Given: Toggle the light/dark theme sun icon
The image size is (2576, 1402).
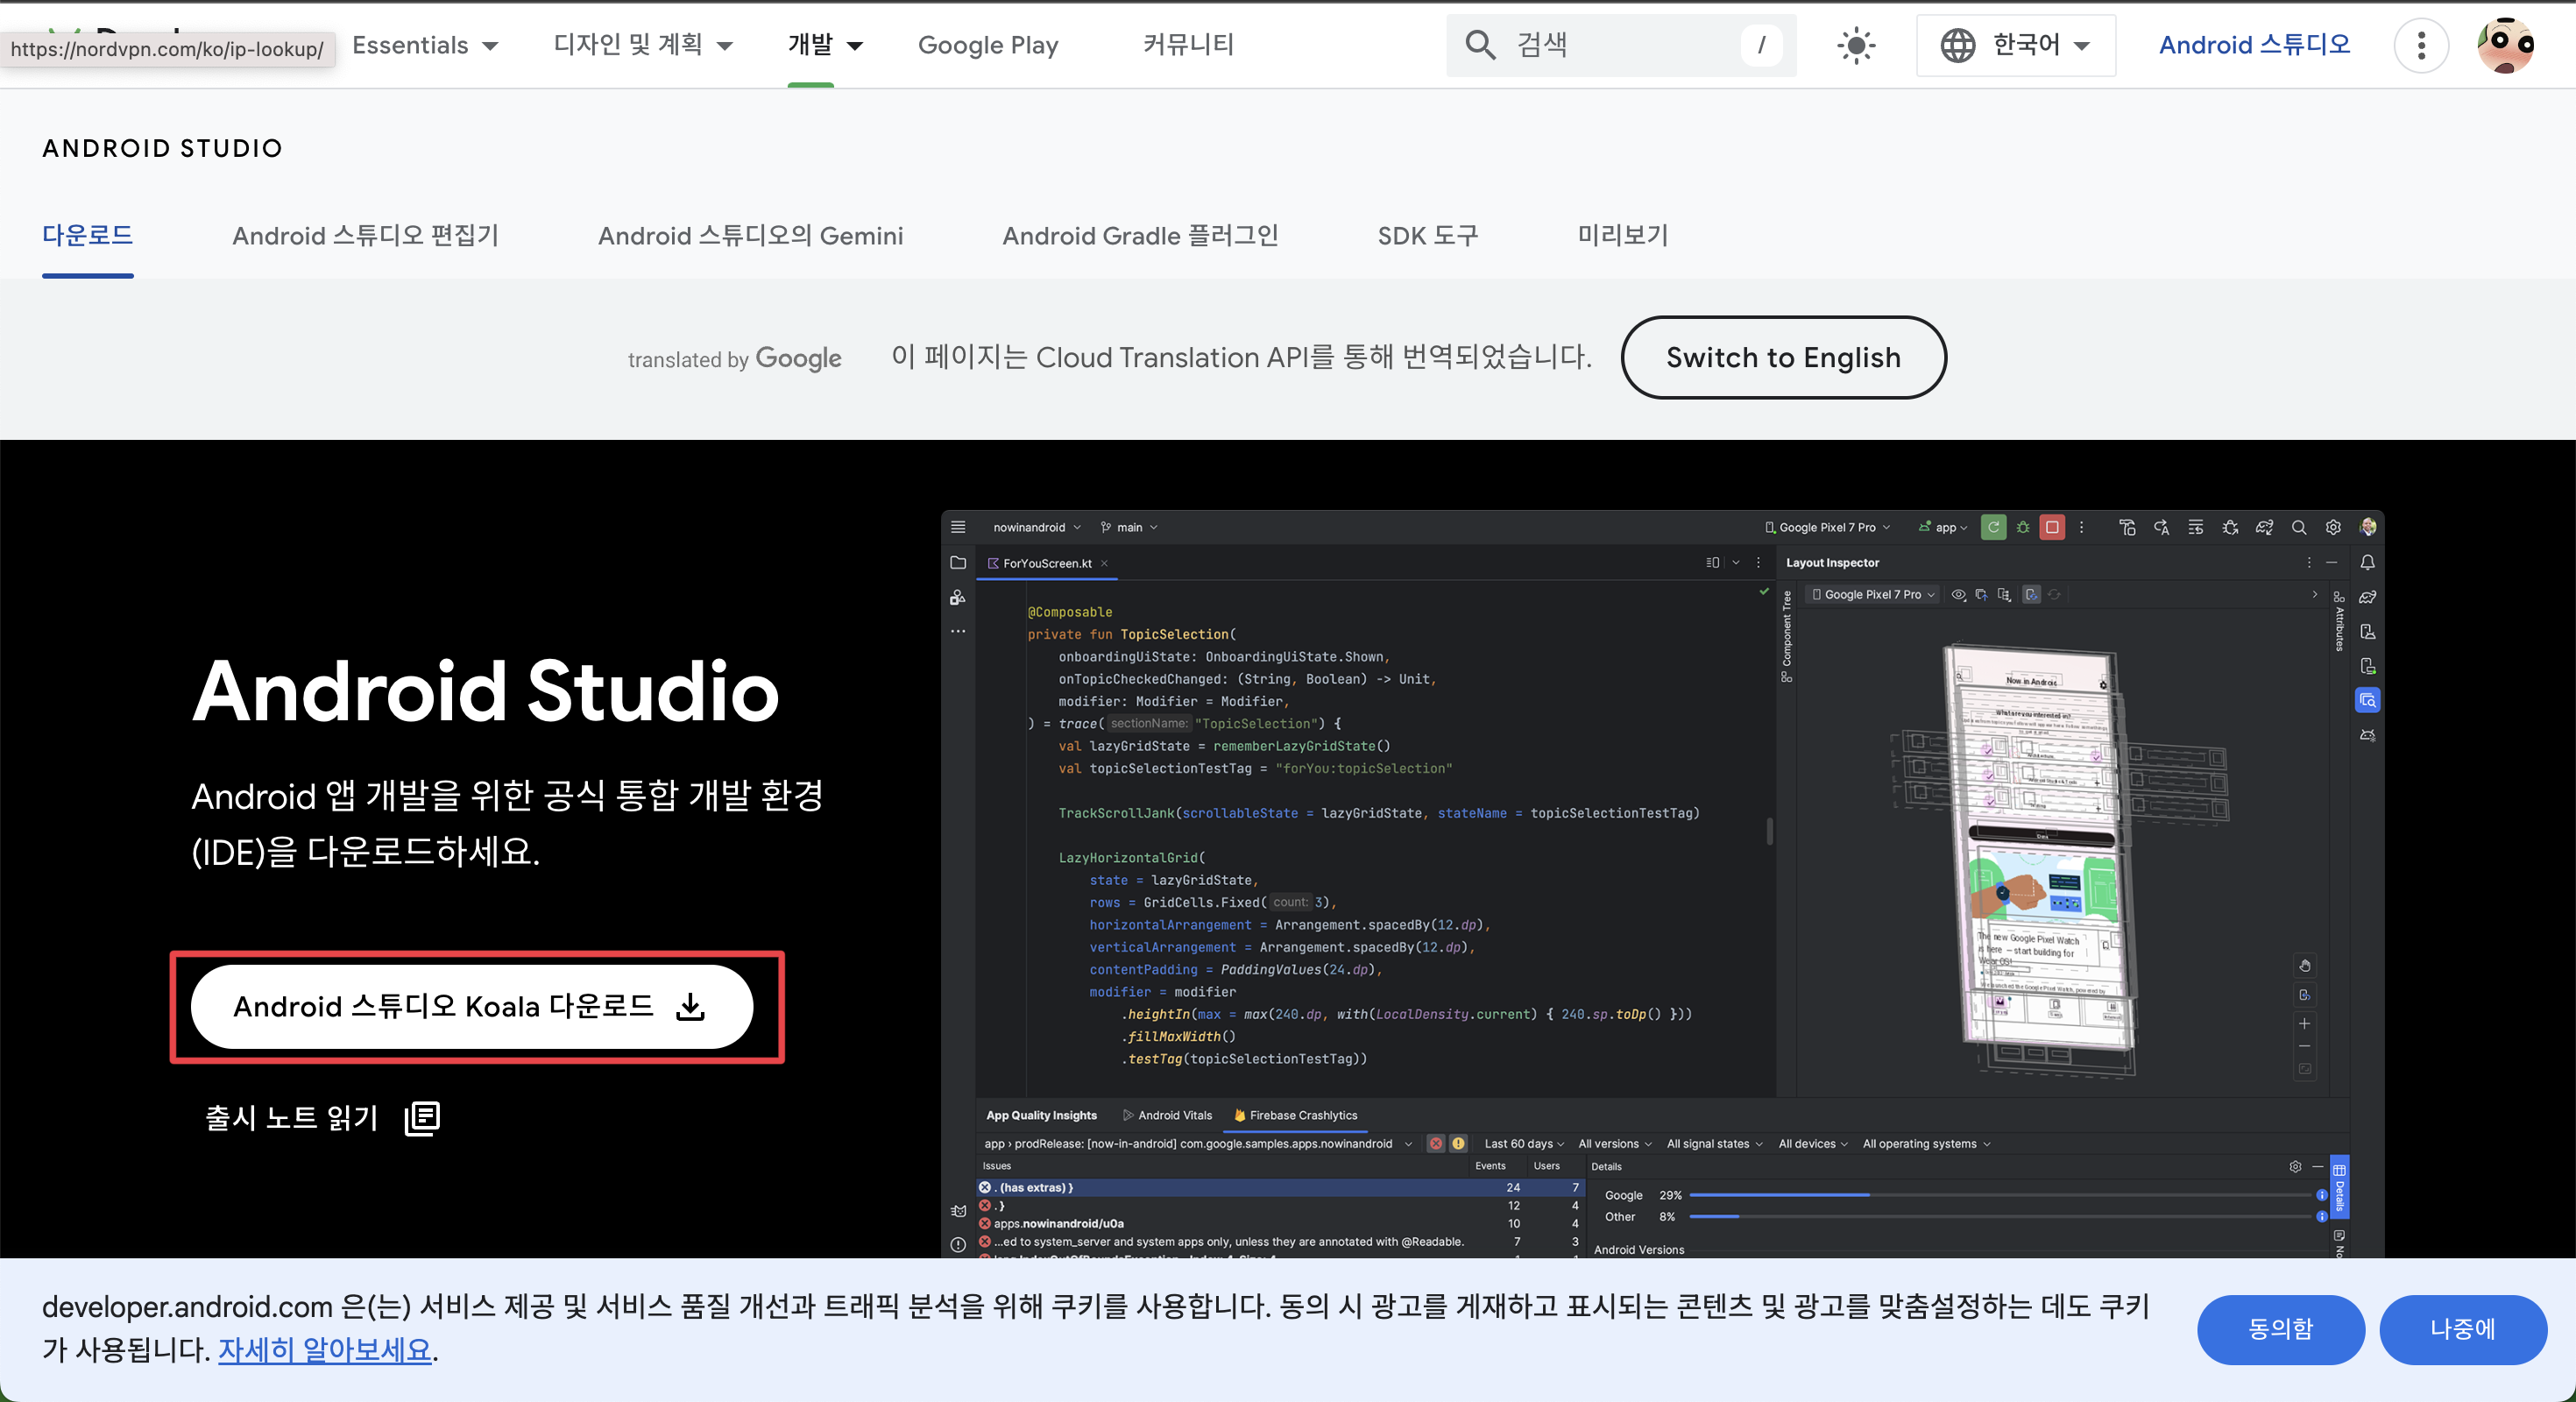Looking at the screenshot, I should click(1856, 45).
